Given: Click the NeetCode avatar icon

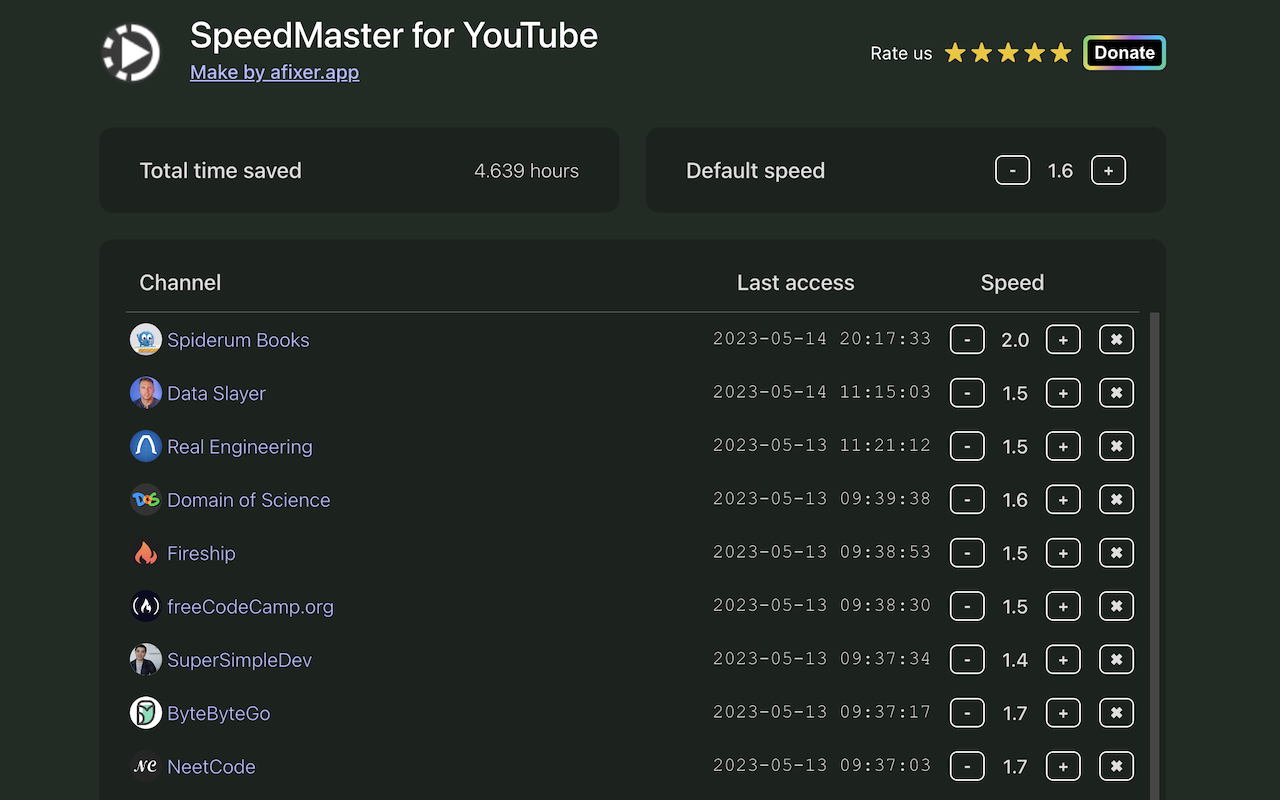Looking at the screenshot, I should click(146, 766).
